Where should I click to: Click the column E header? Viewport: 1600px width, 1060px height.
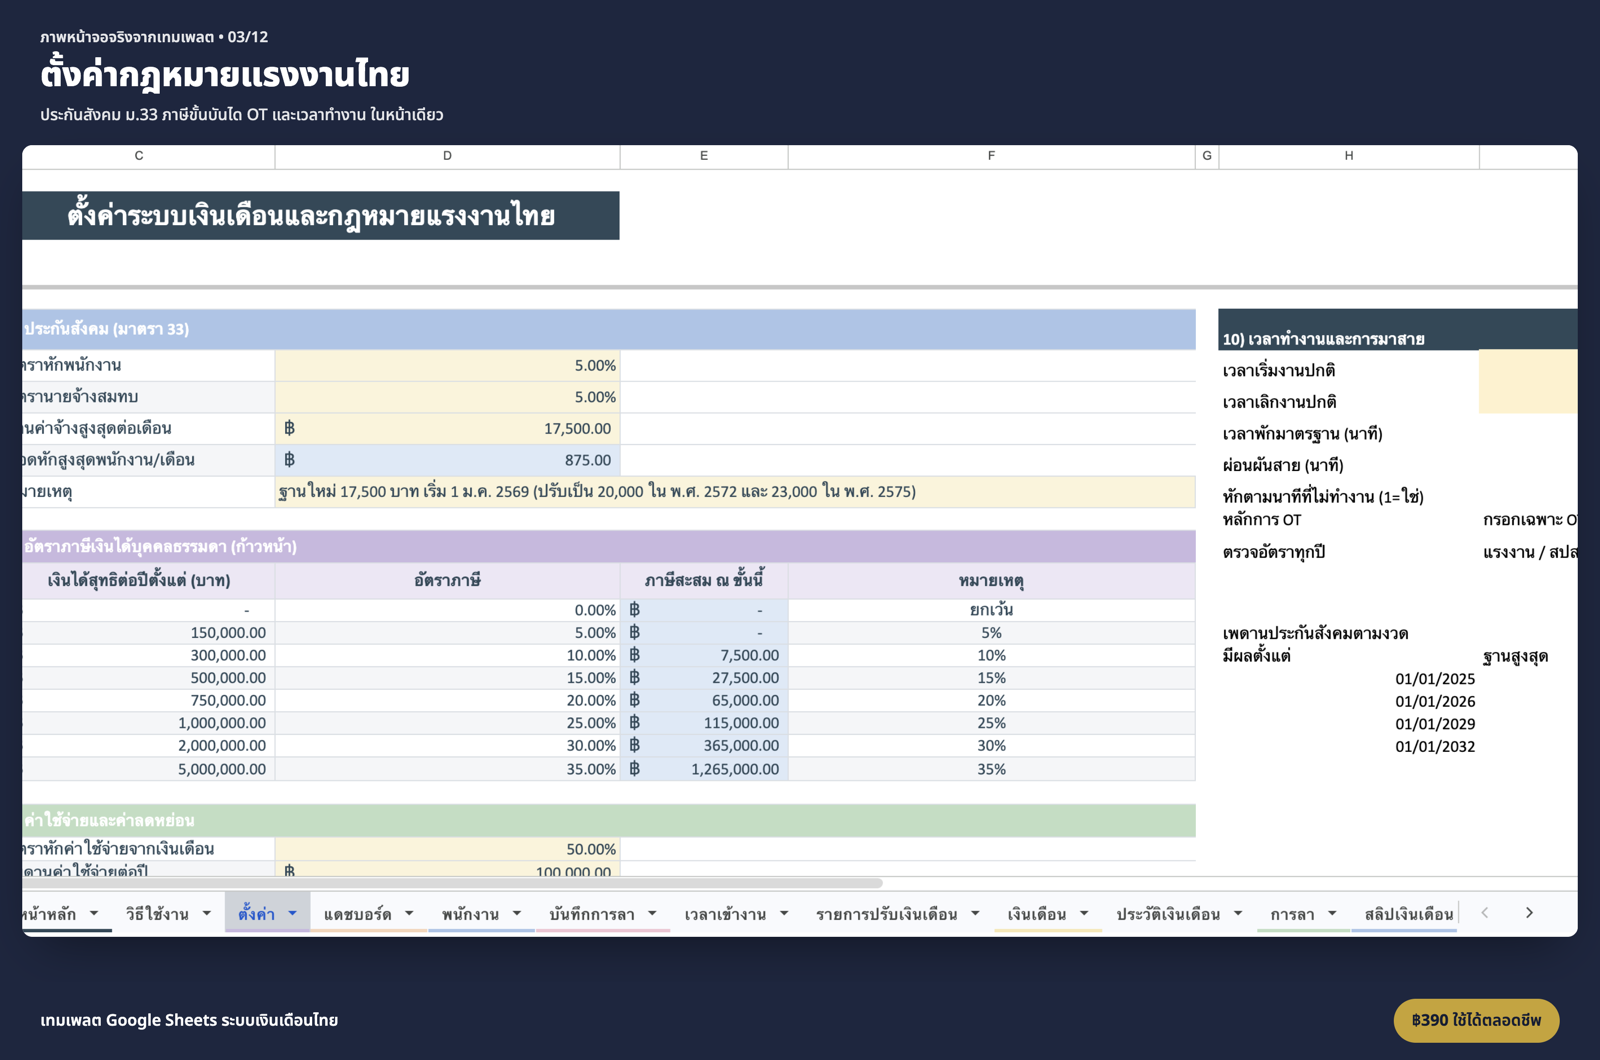pos(704,156)
